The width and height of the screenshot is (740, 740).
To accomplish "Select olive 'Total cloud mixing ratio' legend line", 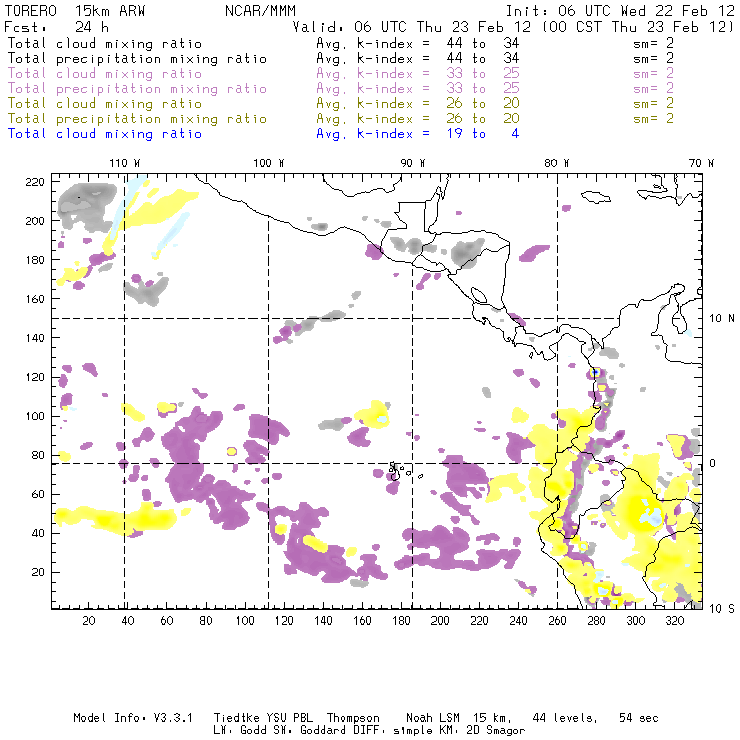I will tap(105, 103).
